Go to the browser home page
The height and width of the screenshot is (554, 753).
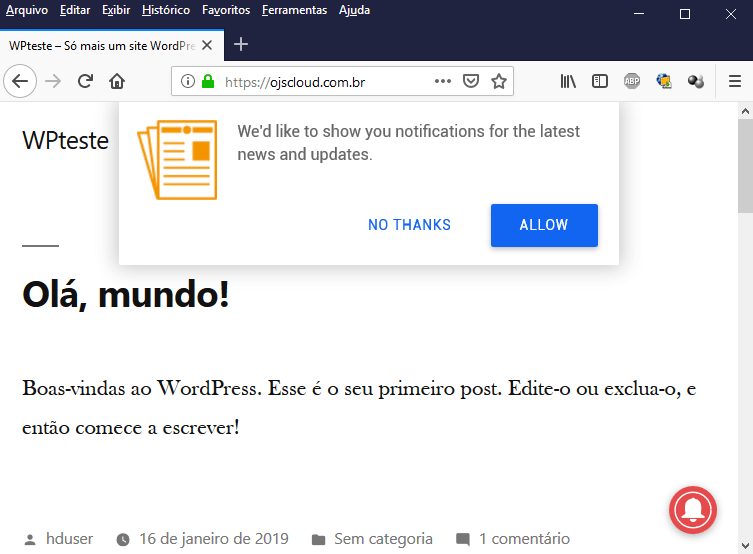[x=117, y=82]
